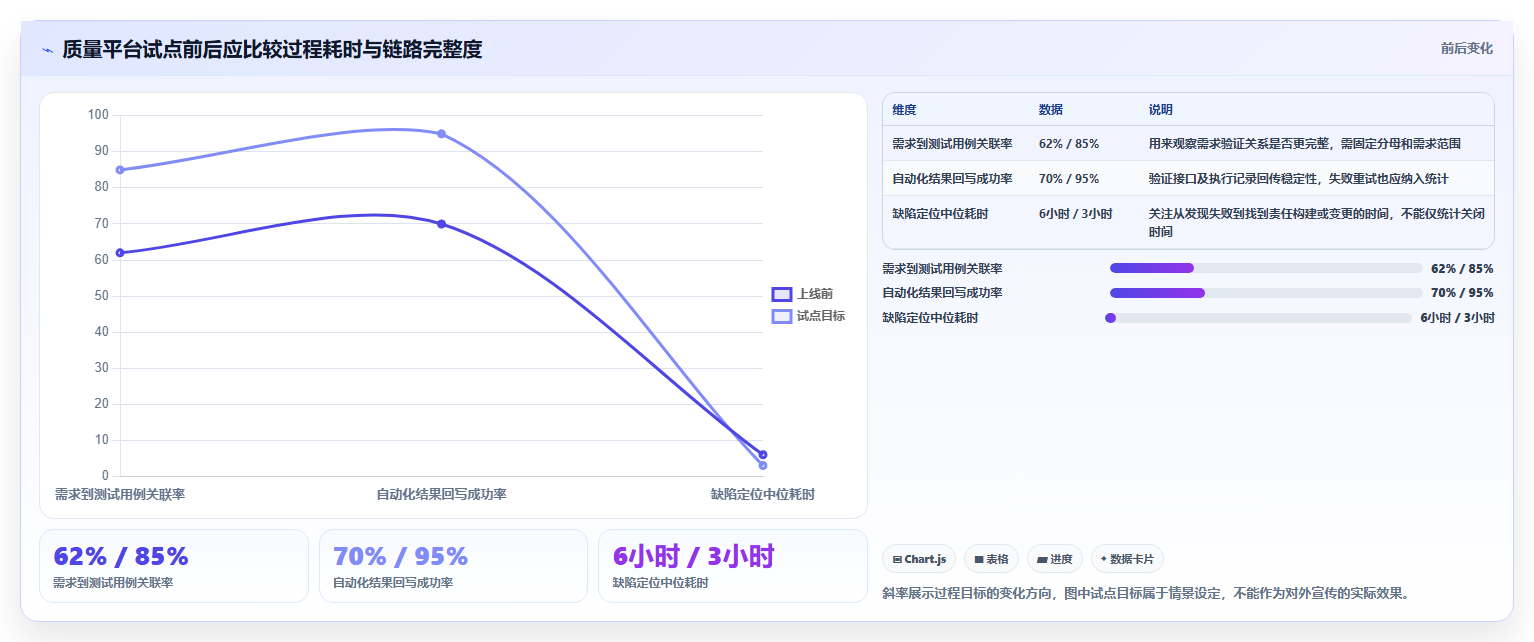Open the 62% / 85% data card
Screen dimensions: 1534x642
(x=174, y=566)
